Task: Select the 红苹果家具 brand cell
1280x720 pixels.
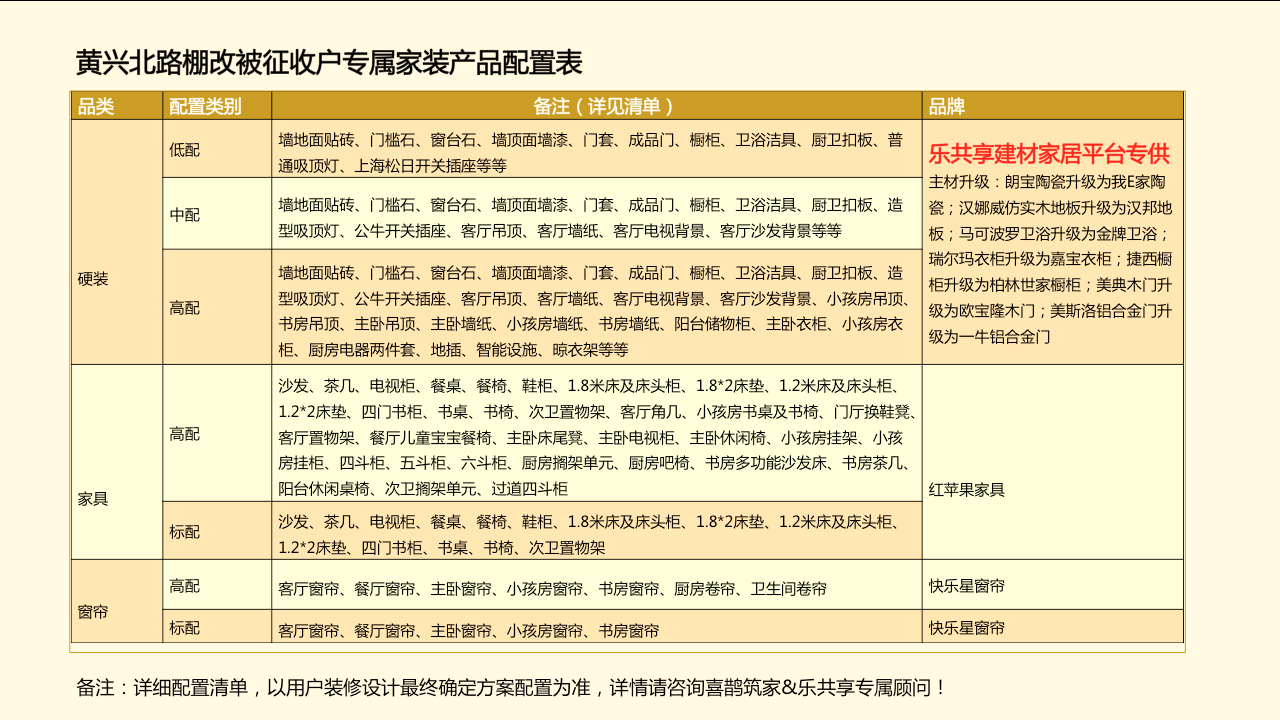Action: 967,490
